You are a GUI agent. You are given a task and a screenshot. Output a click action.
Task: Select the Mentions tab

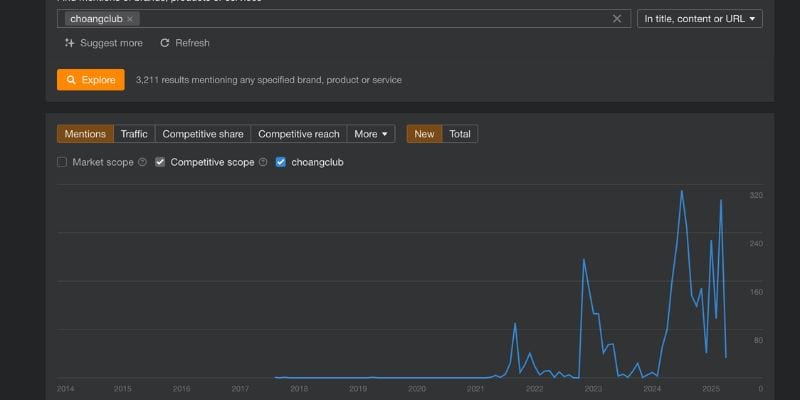pyautogui.click(x=85, y=134)
